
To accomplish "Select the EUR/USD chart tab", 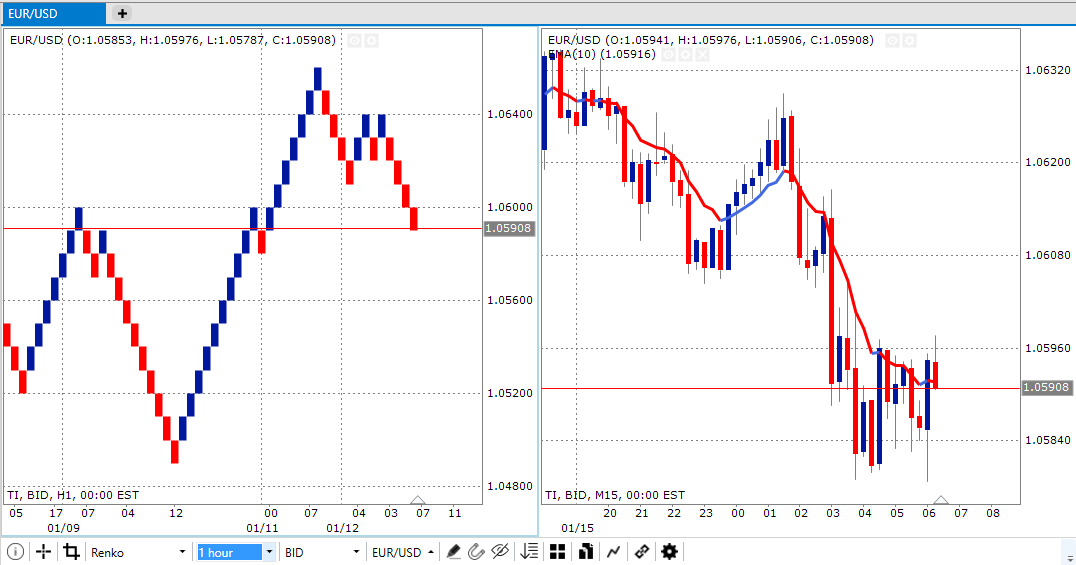I will [54, 13].
